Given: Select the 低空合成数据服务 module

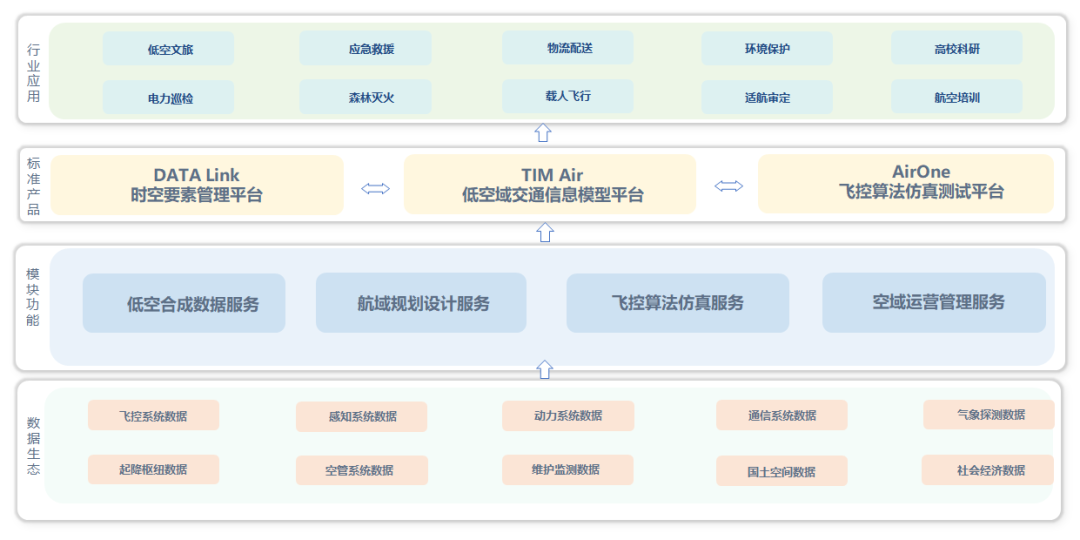Looking at the screenshot, I should coord(184,303).
